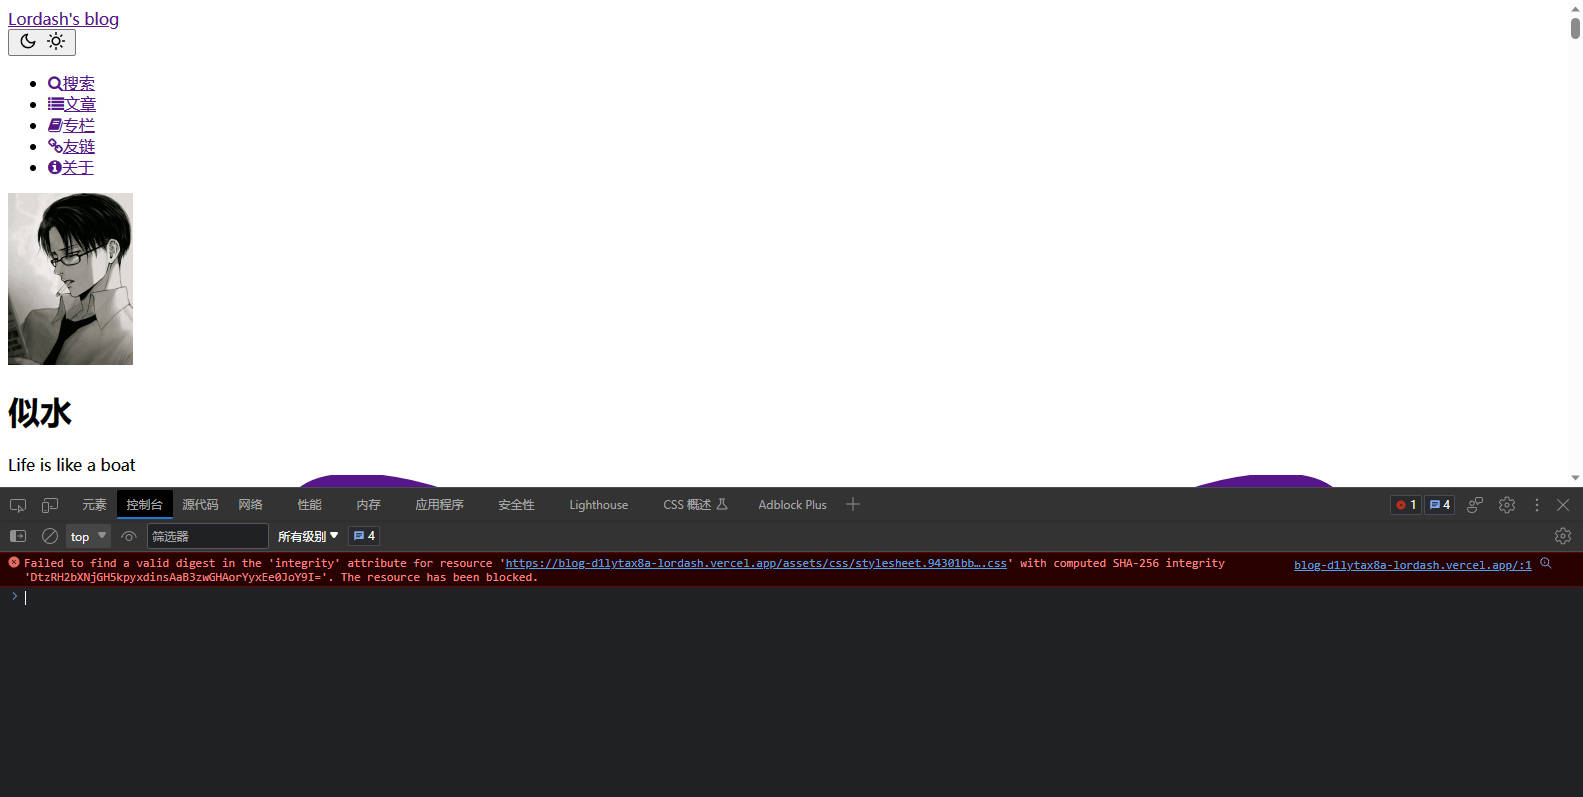Show the console sidebar panel
This screenshot has width=1583, height=797.
pos(18,537)
